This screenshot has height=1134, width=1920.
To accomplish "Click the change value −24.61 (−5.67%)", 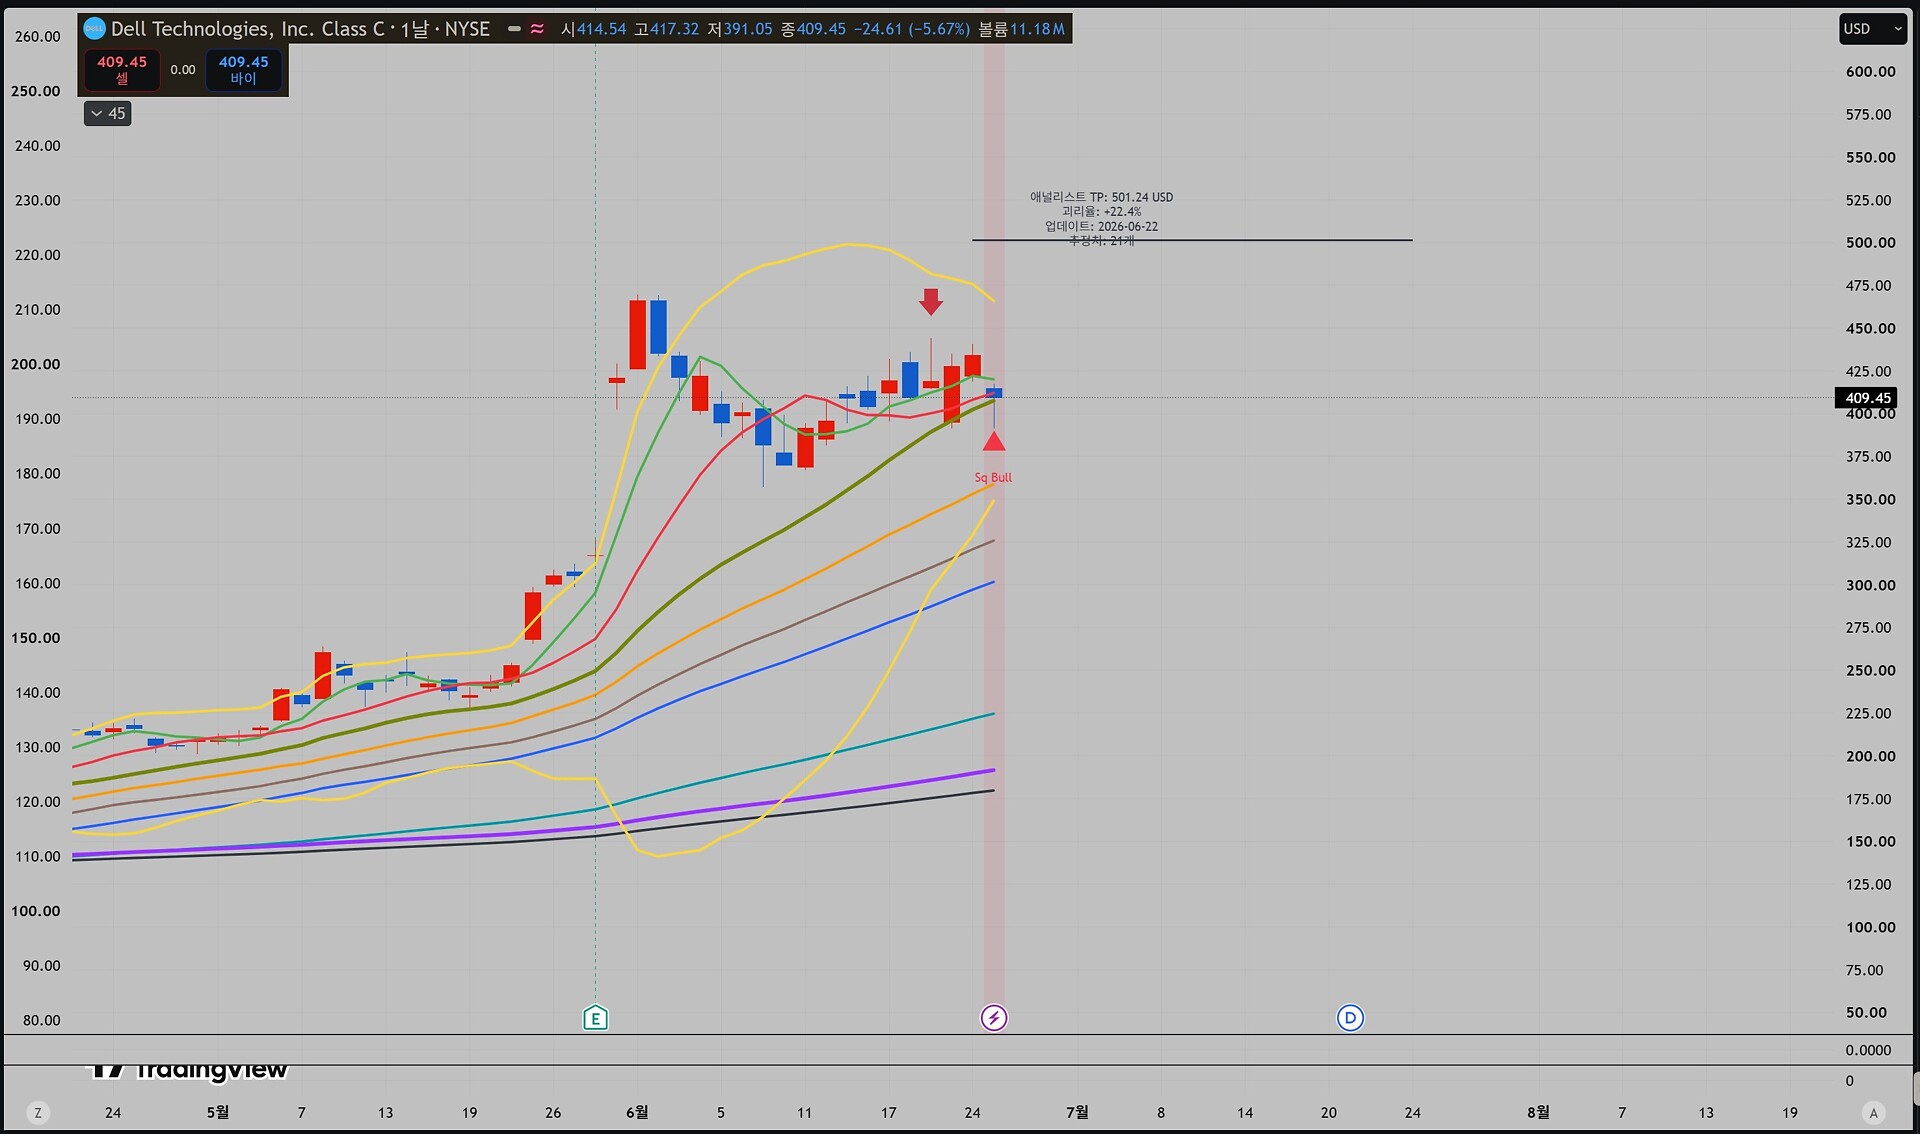I will [x=911, y=29].
